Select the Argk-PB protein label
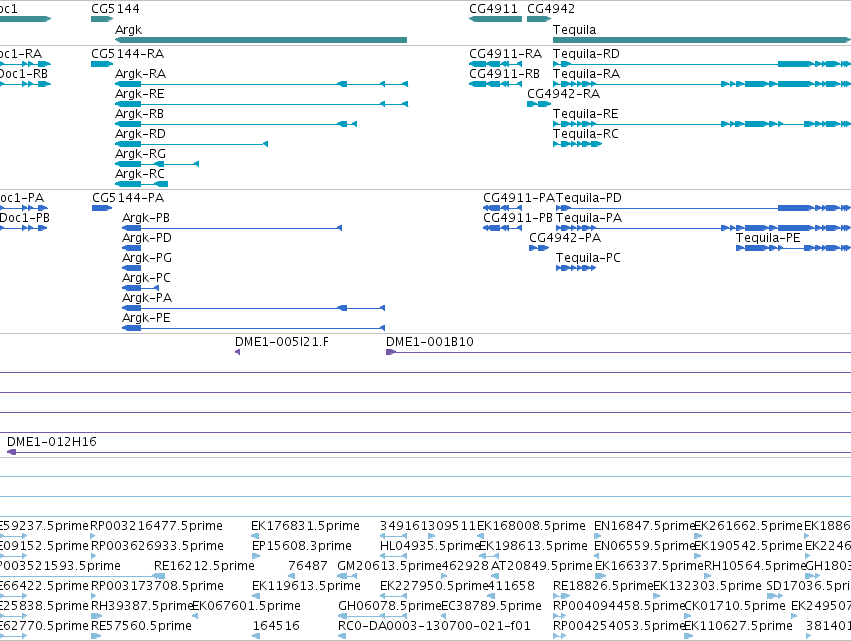 (146, 218)
